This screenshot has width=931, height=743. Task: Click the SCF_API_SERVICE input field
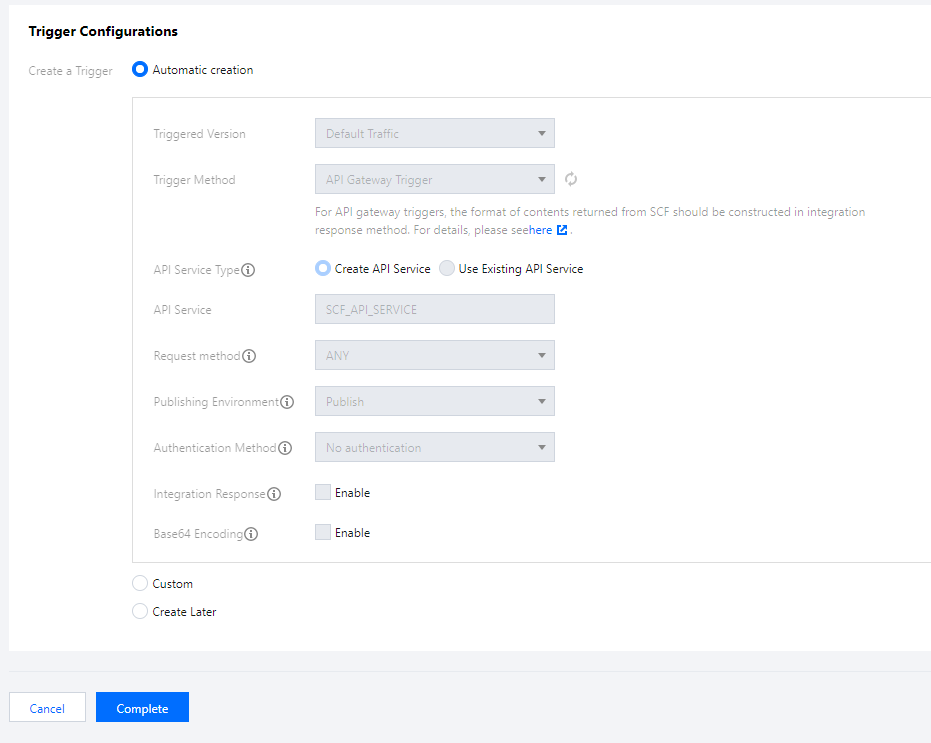pyautogui.click(x=434, y=310)
